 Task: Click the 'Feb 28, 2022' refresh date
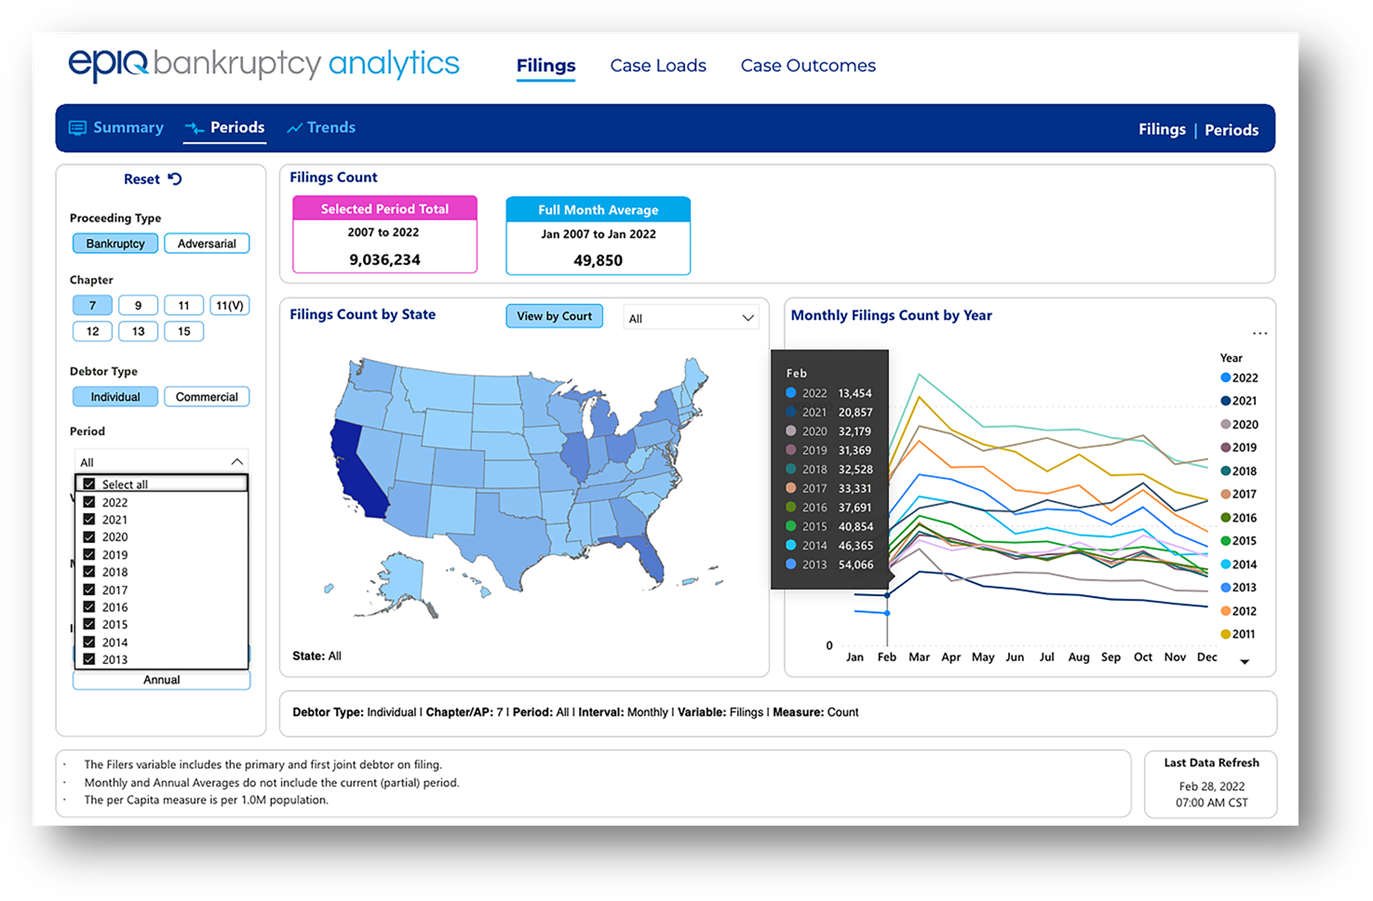tap(1211, 787)
